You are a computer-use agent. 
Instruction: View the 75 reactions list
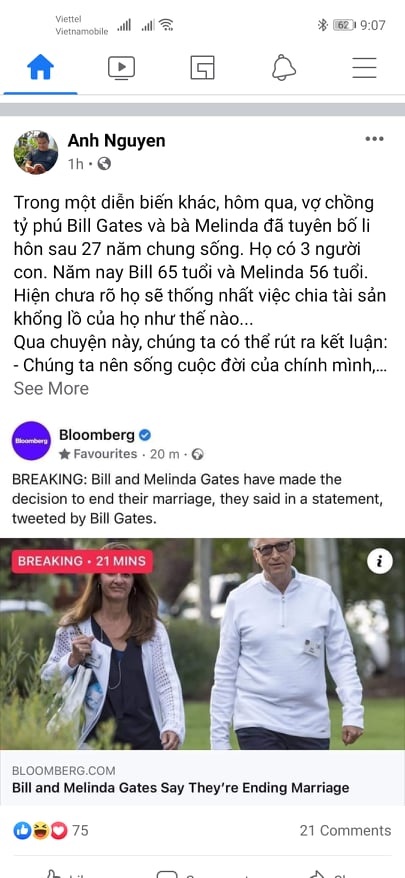coord(50,830)
